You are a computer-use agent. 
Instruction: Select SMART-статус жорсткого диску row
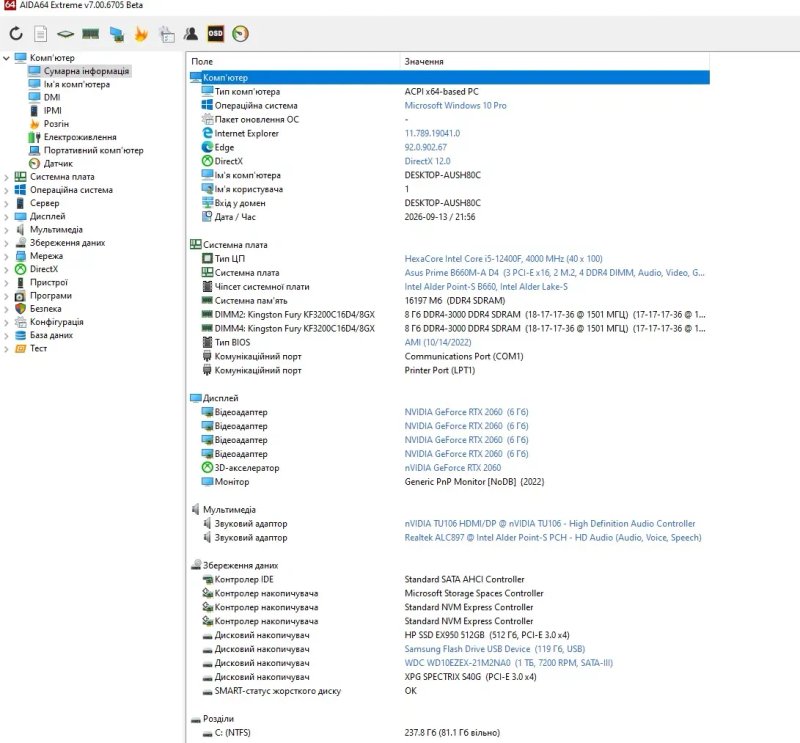pyautogui.click(x=449, y=691)
